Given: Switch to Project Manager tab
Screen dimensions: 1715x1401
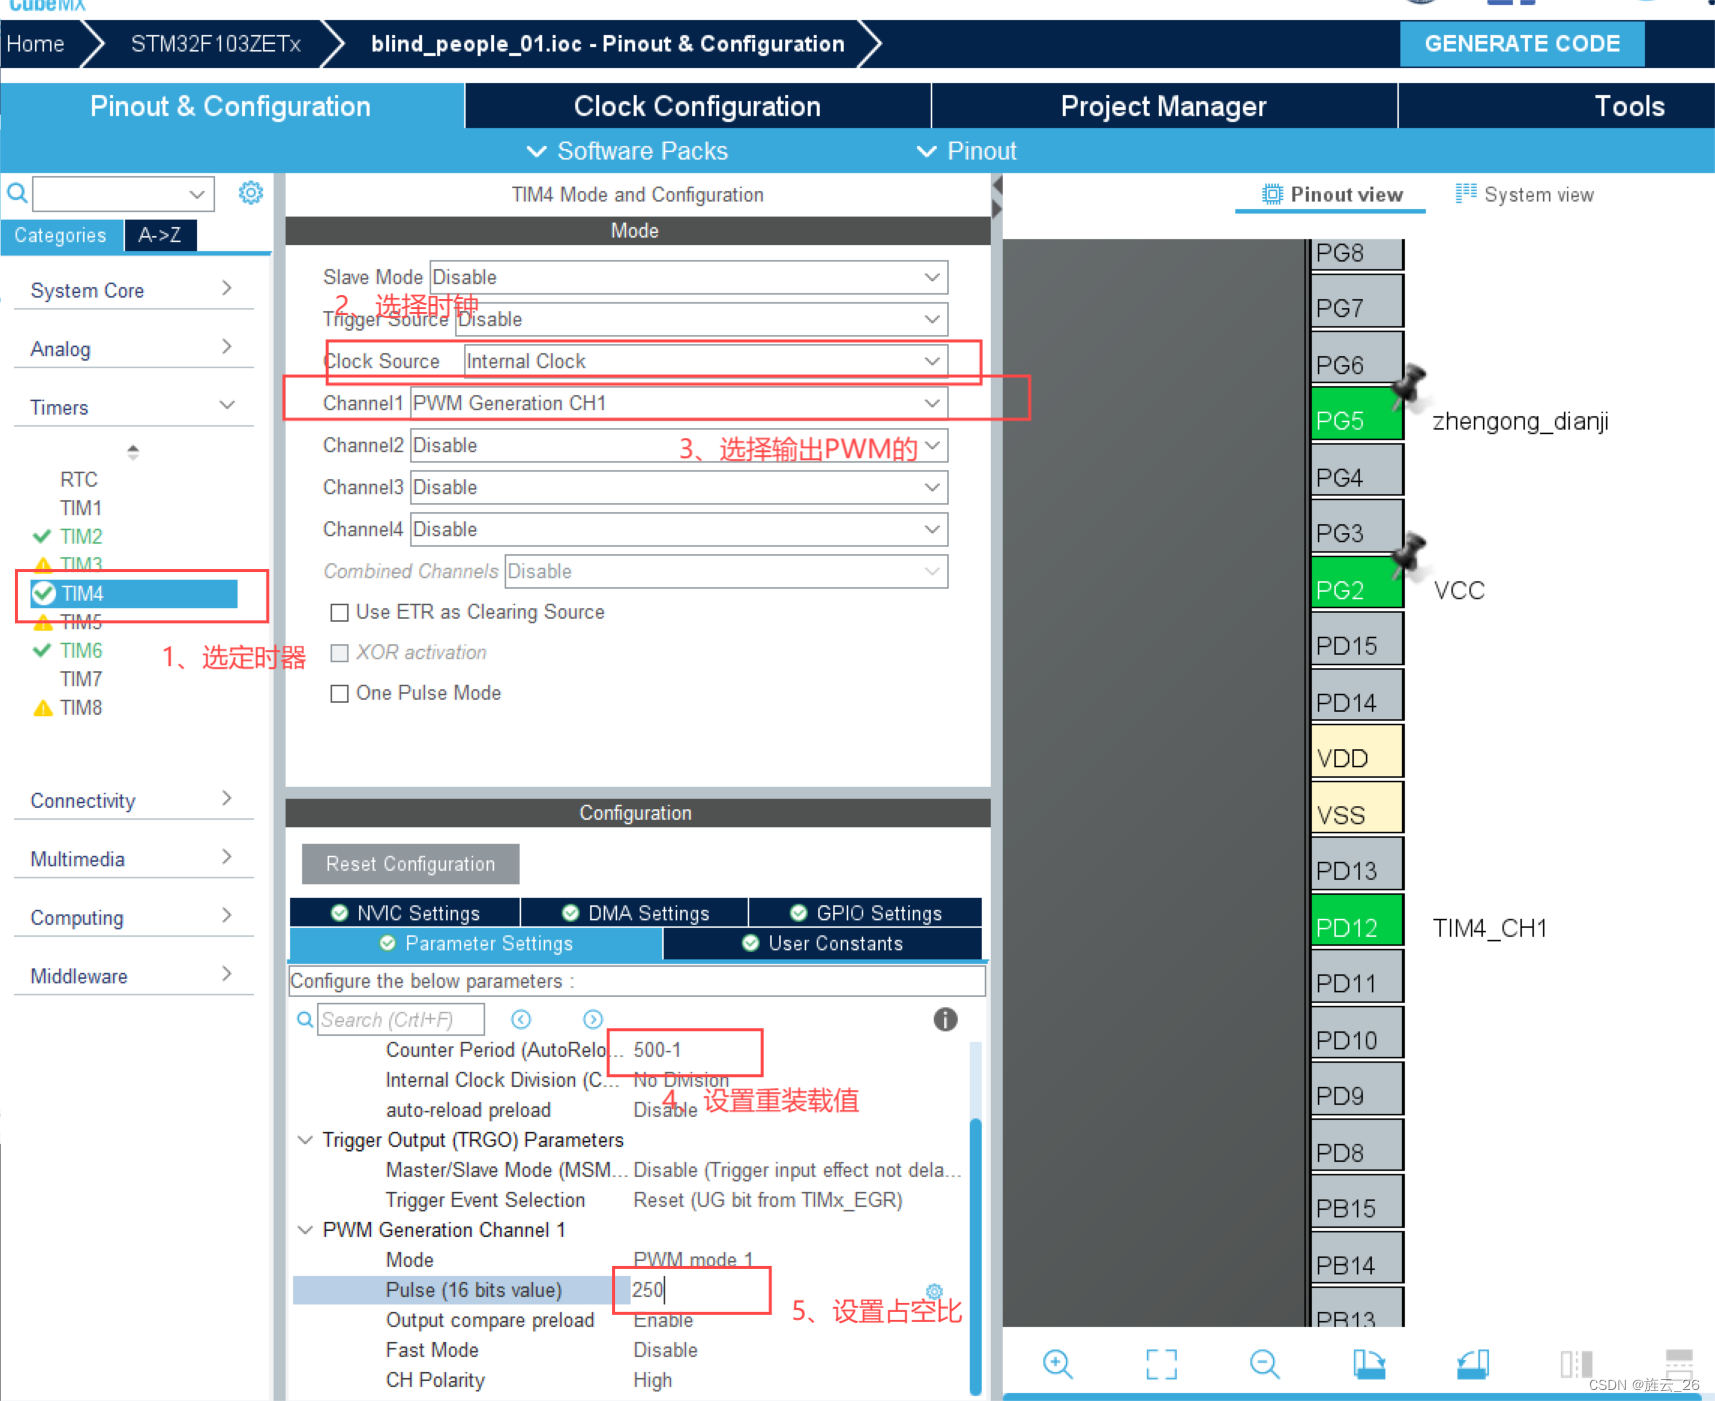Looking at the screenshot, I should [x=1163, y=106].
